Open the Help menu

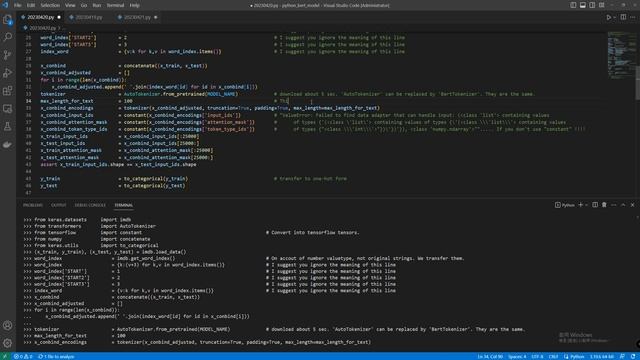pos(134,5)
